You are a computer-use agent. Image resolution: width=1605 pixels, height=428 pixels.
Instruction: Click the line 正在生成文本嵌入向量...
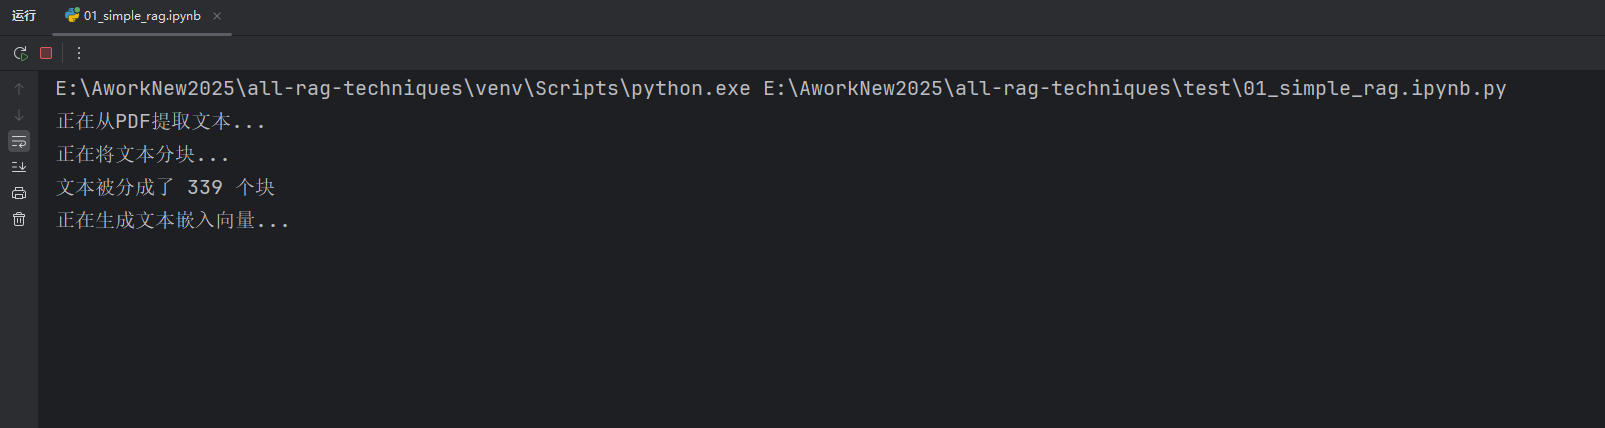click(173, 221)
